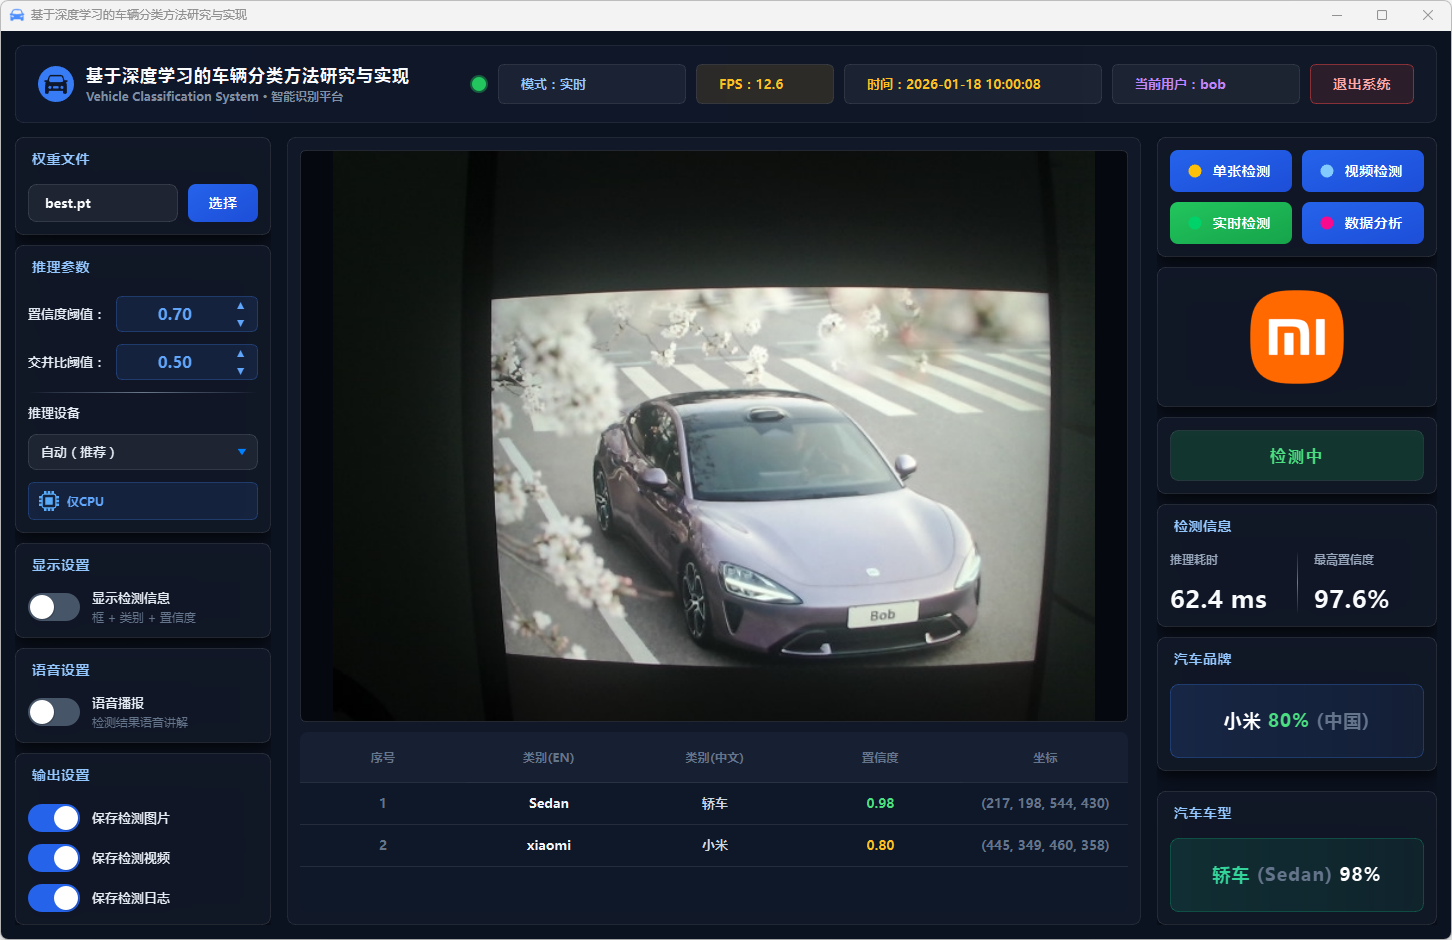Disable the 保存检测图片 toggle

(x=54, y=818)
